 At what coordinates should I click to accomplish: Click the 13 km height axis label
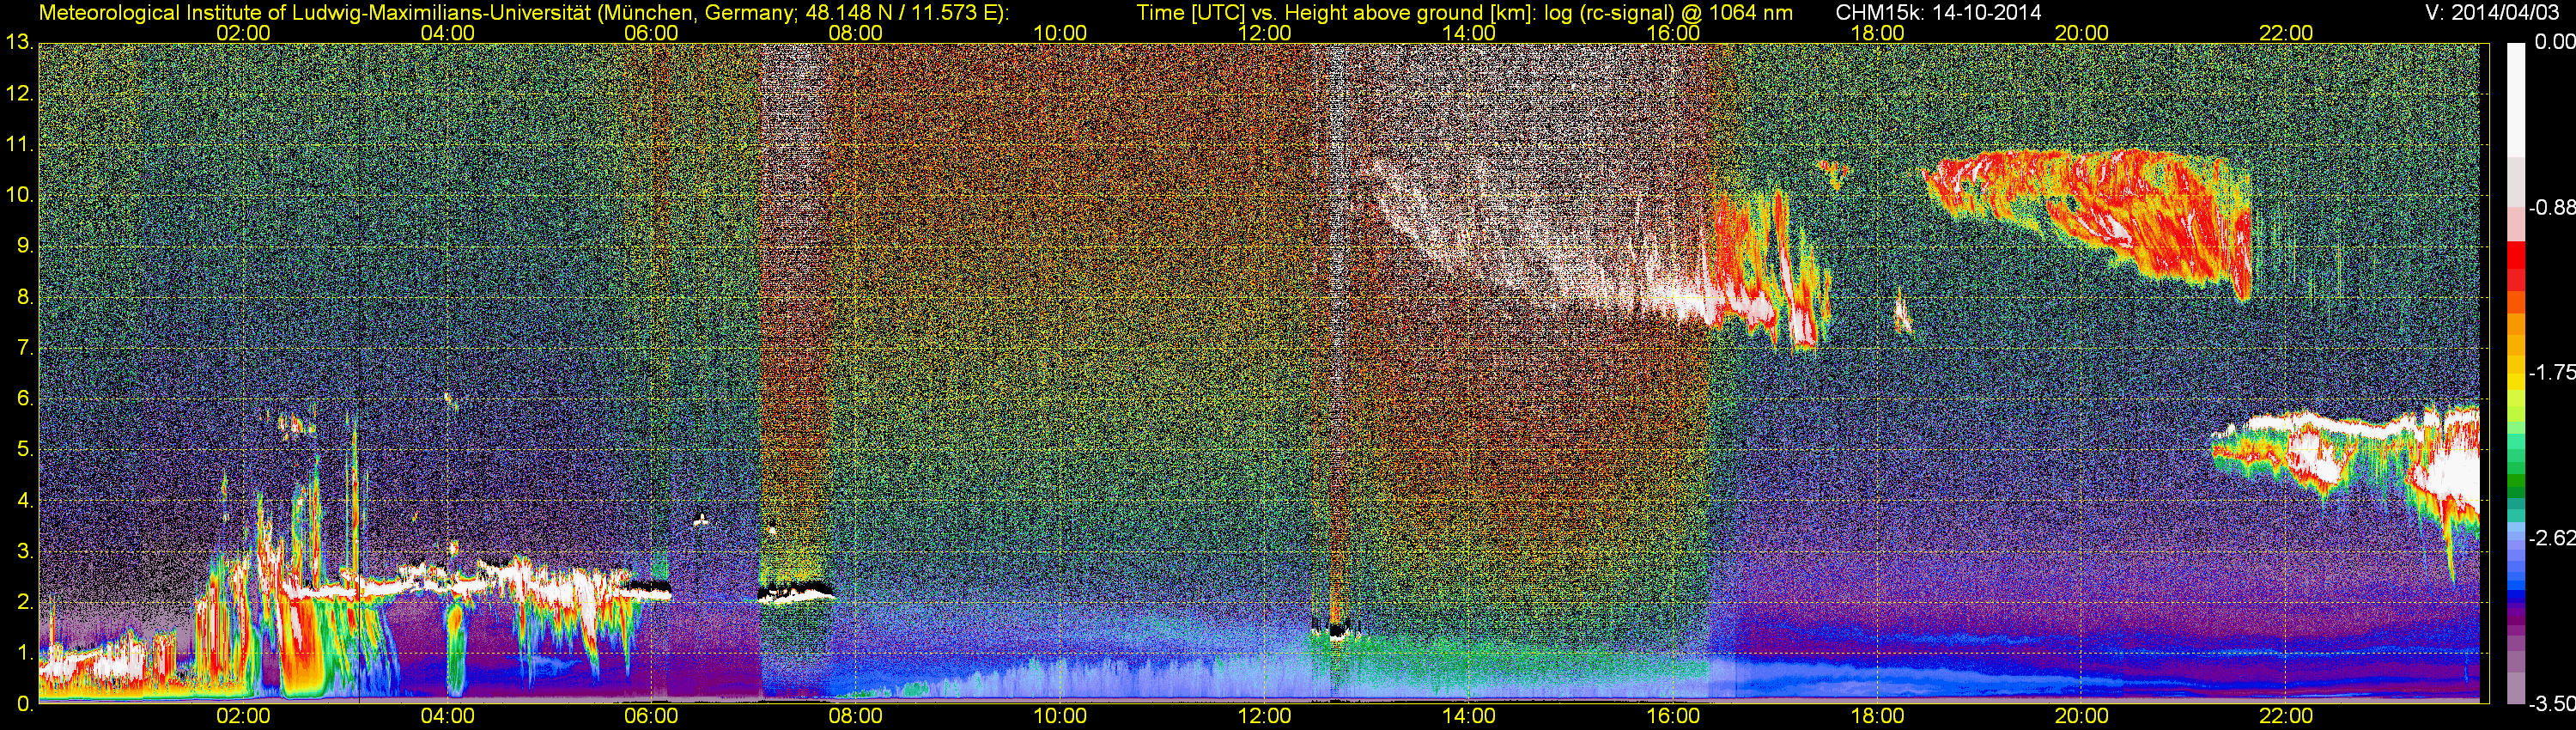(x=18, y=43)
